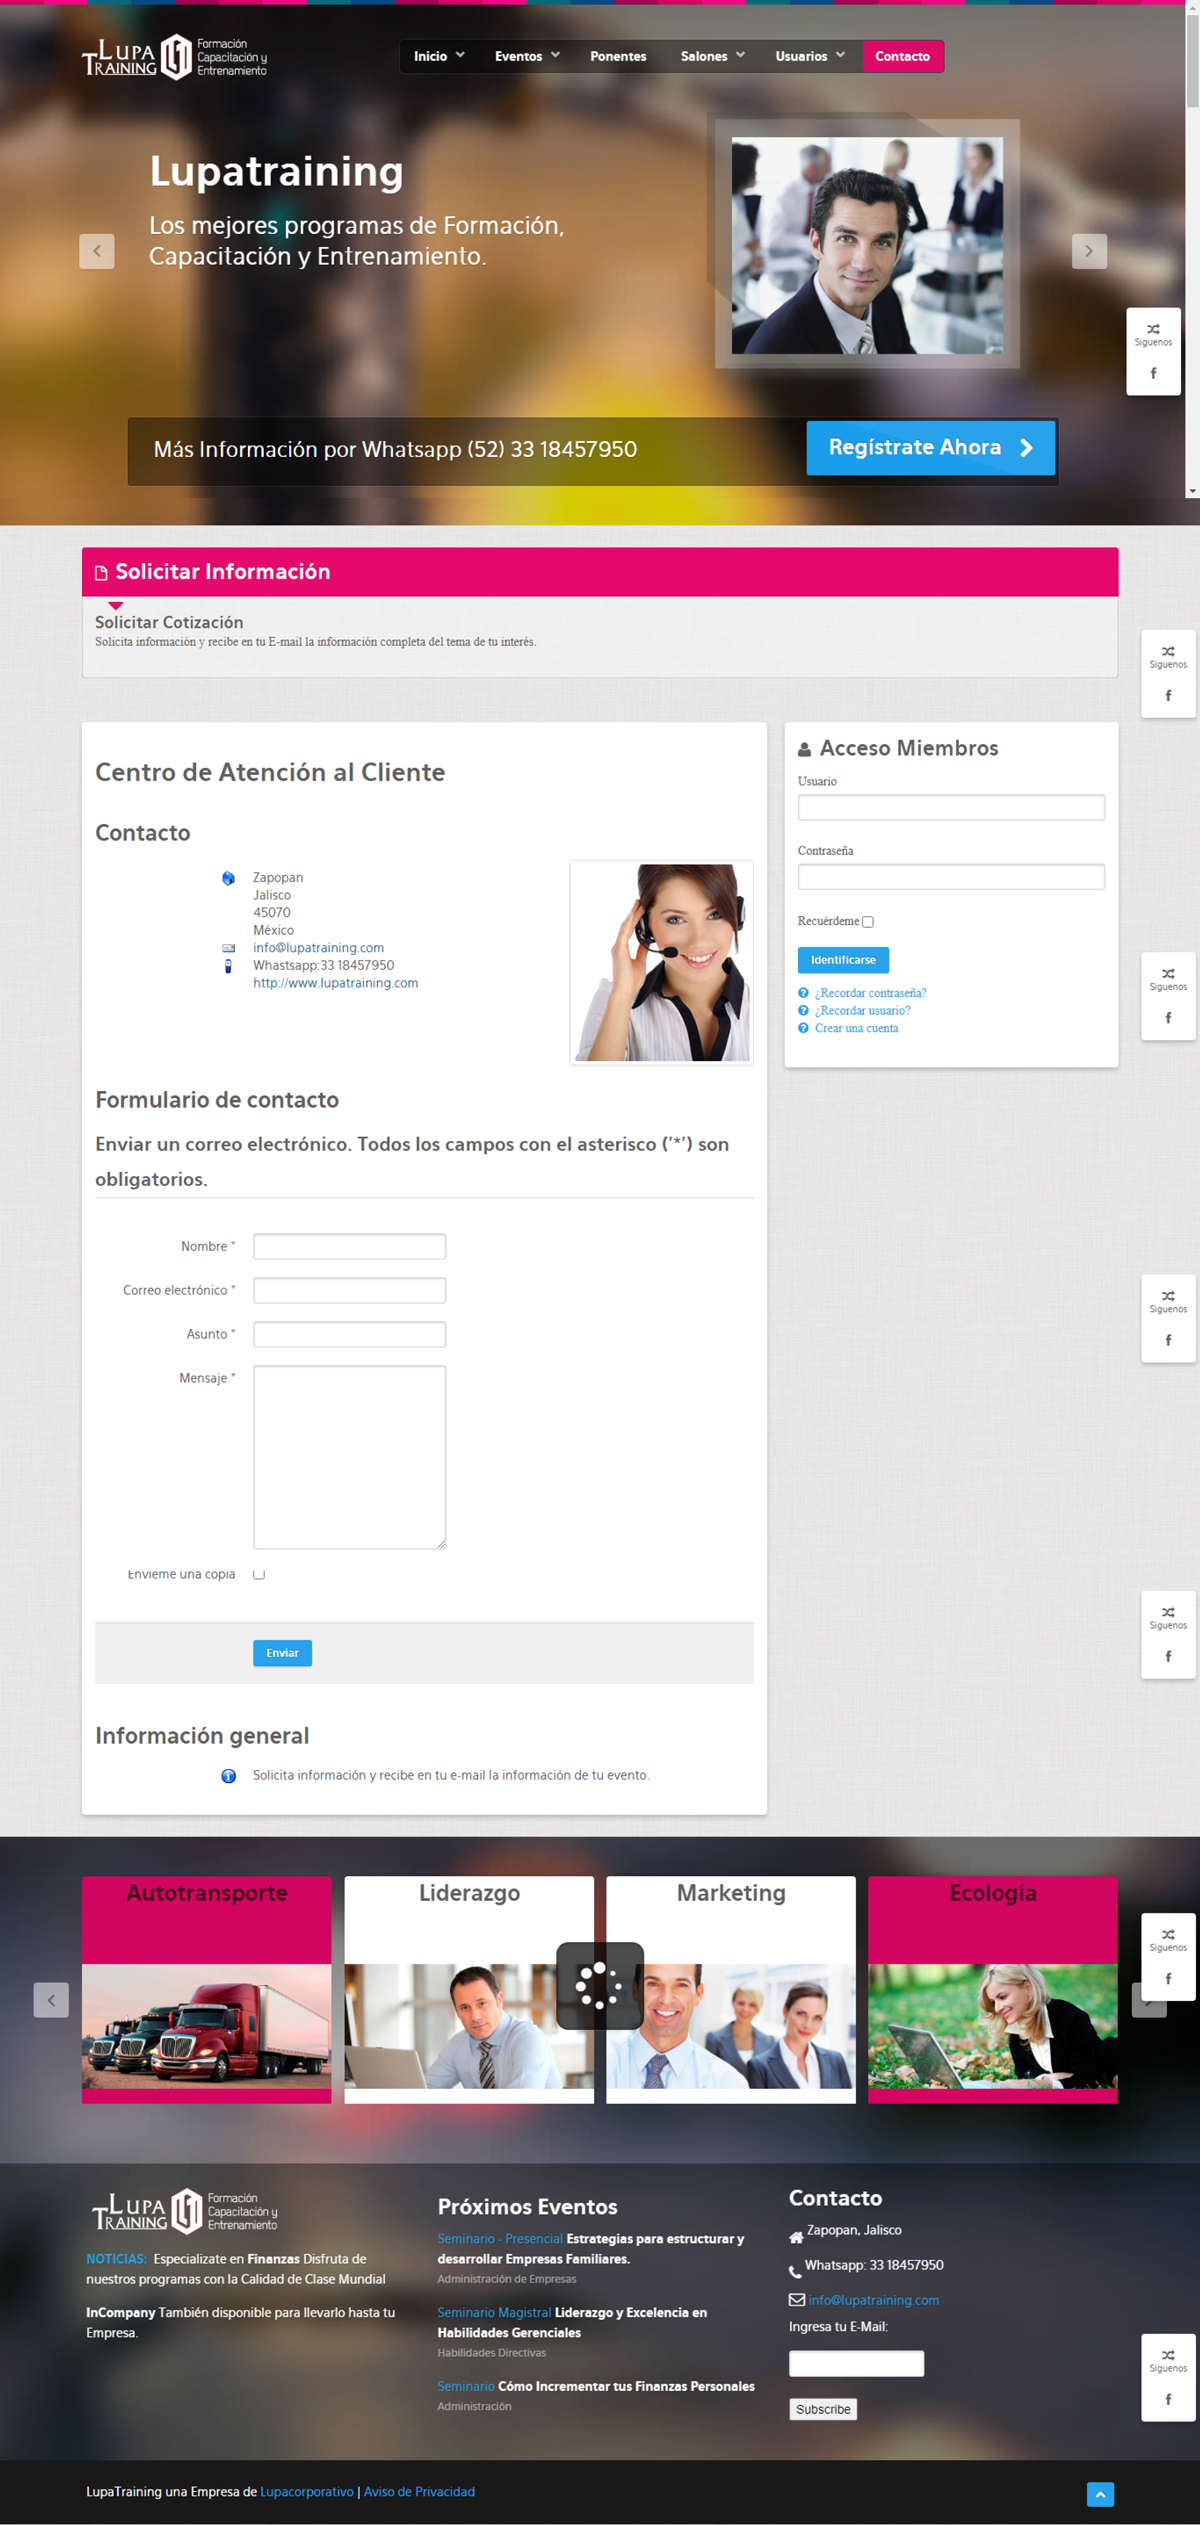The height and width of the screenshot is (2525, 1200).
Task: Open the Crear una cuenta link
Action: pos(856,1028)
